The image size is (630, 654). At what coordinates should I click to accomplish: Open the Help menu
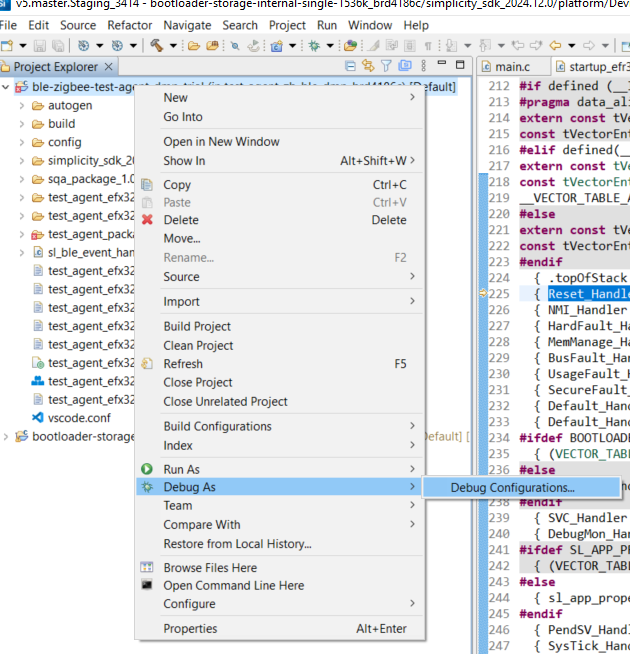coord(416,25)
